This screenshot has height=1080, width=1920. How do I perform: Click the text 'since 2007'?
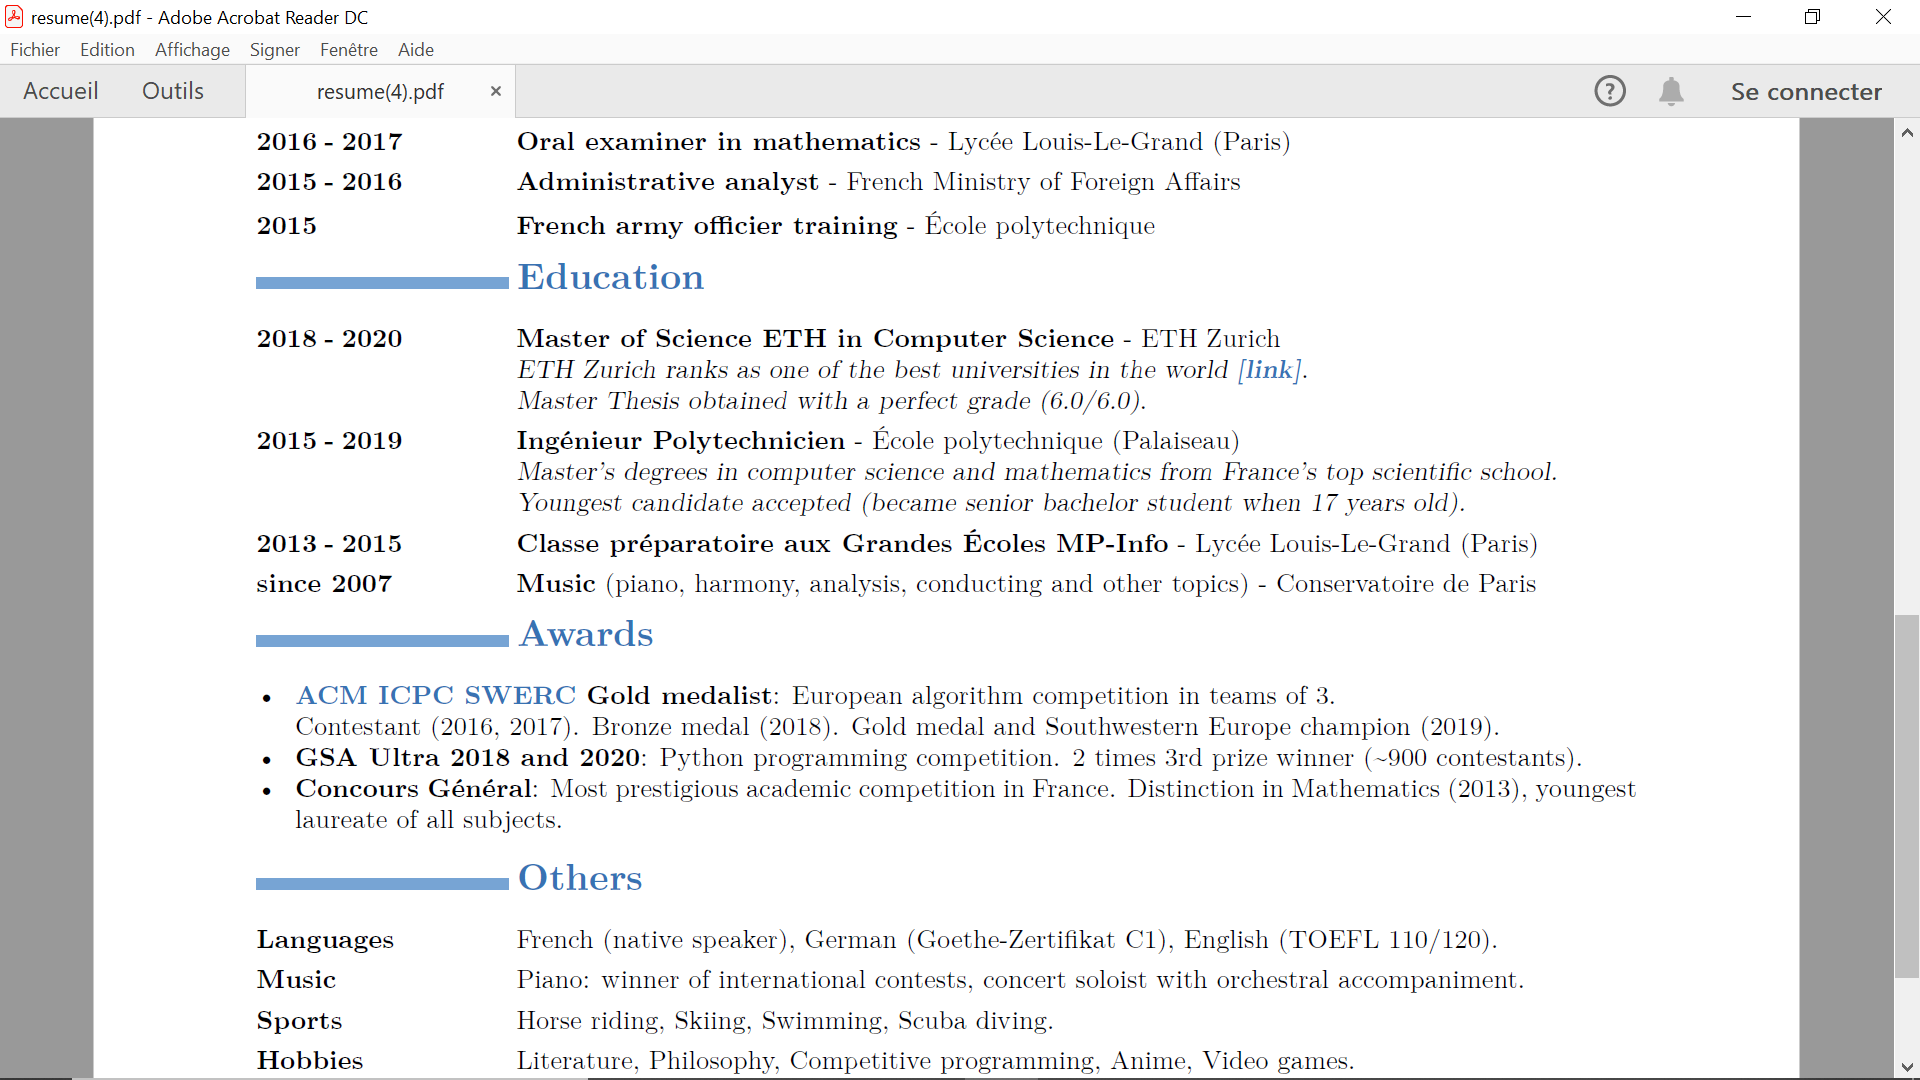[324, 584]
